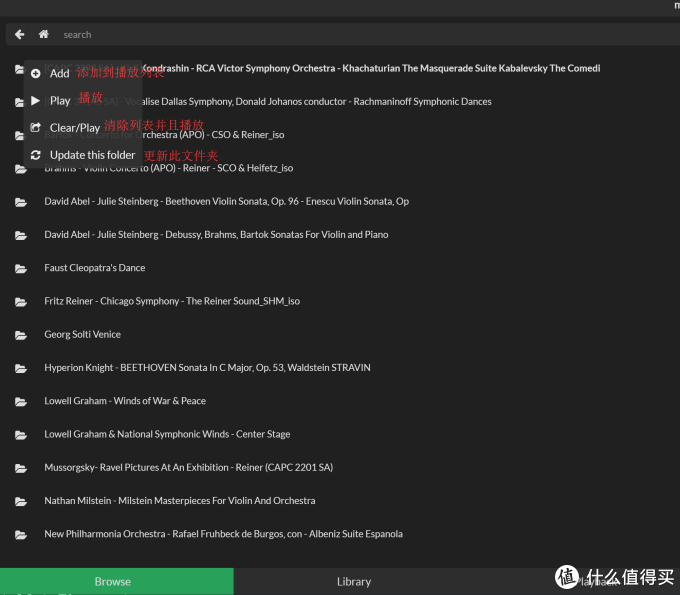Switch to the Browse tab
The image size is (680, 595).
pos(113,581)
